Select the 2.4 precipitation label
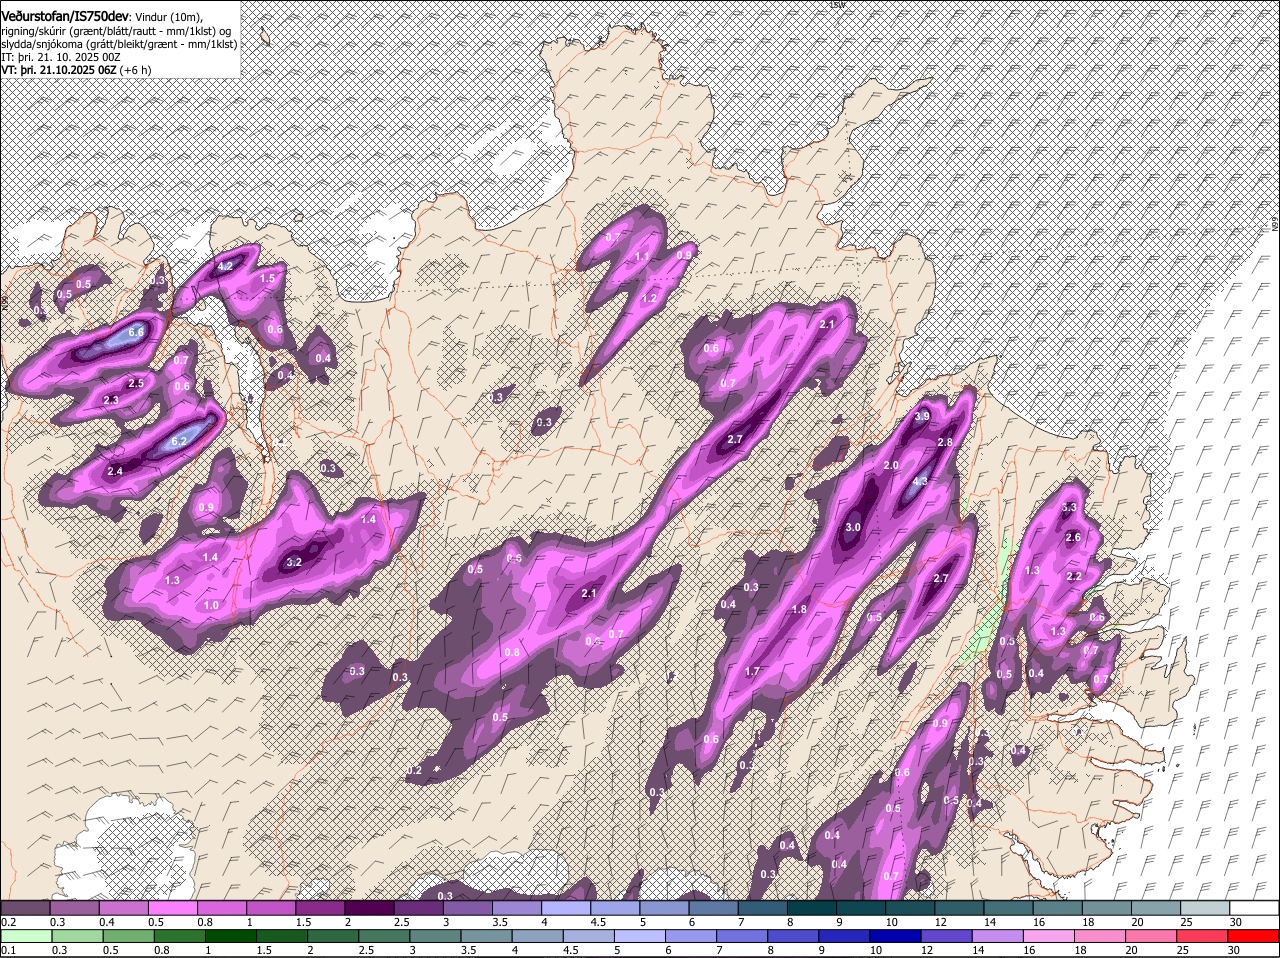1280x958 pixels. pyautogui.click(x=115, y=471)
